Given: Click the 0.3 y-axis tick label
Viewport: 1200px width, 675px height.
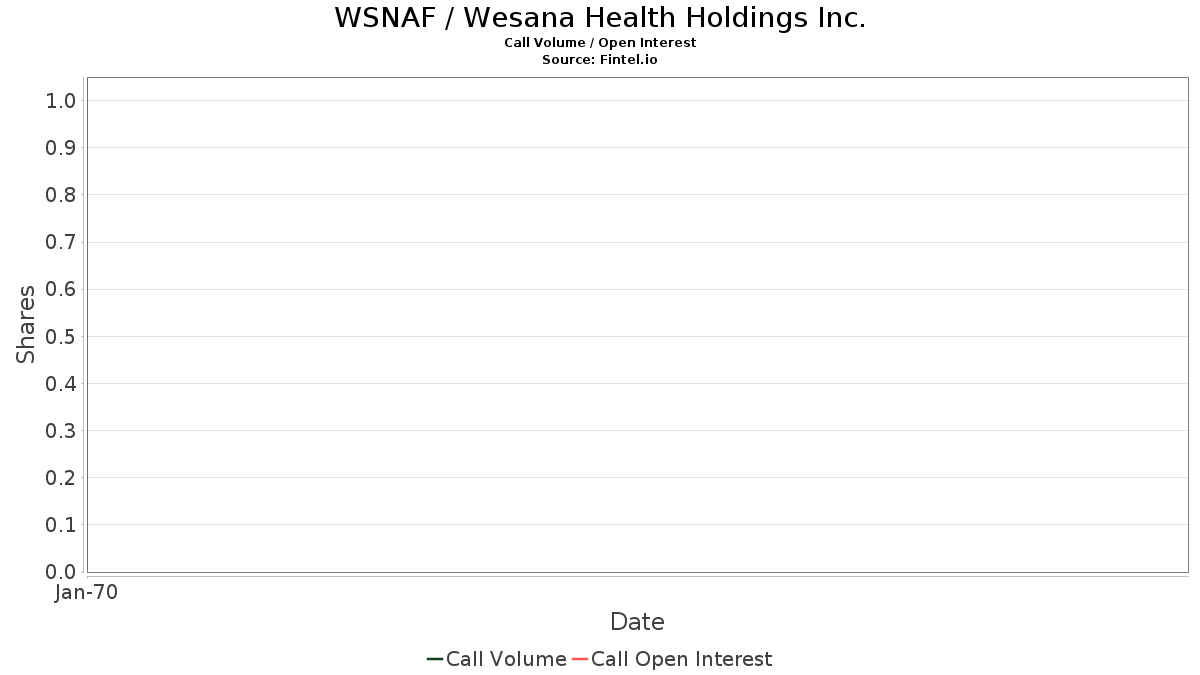Looking at the screenshot, I should click(61, 431).
